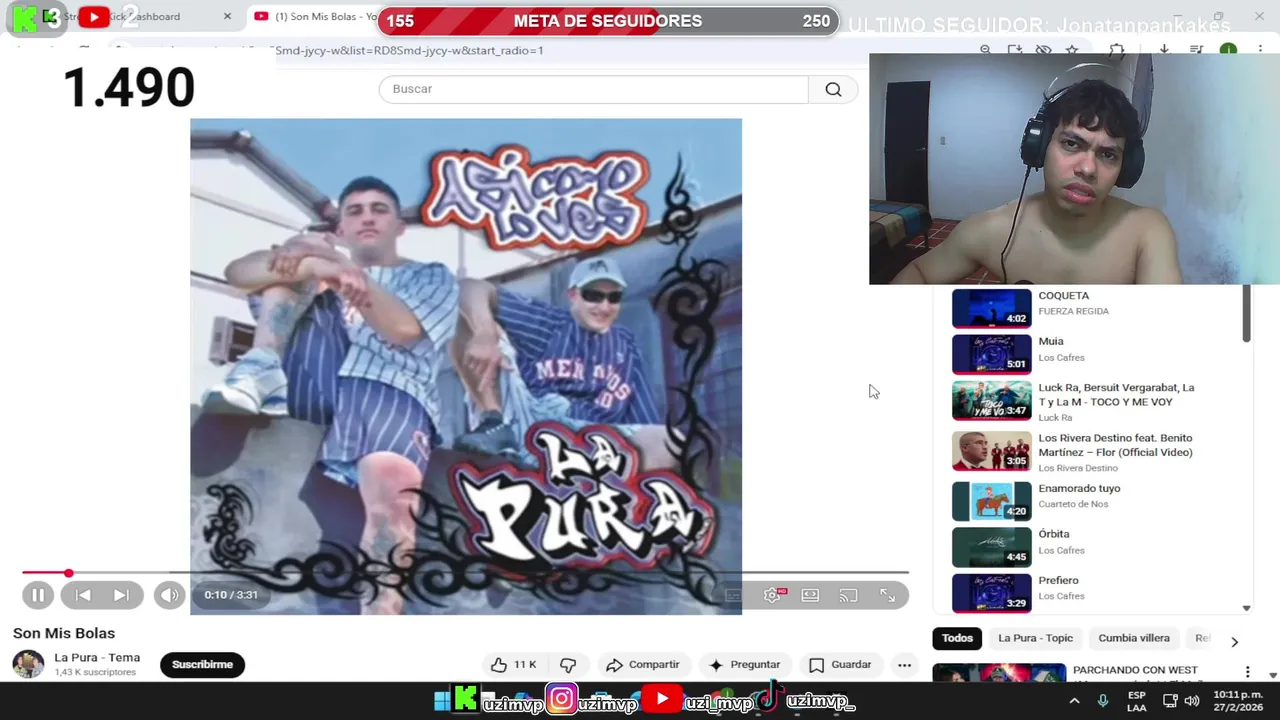Open La Pura - Tema channel link

point(97,658)
